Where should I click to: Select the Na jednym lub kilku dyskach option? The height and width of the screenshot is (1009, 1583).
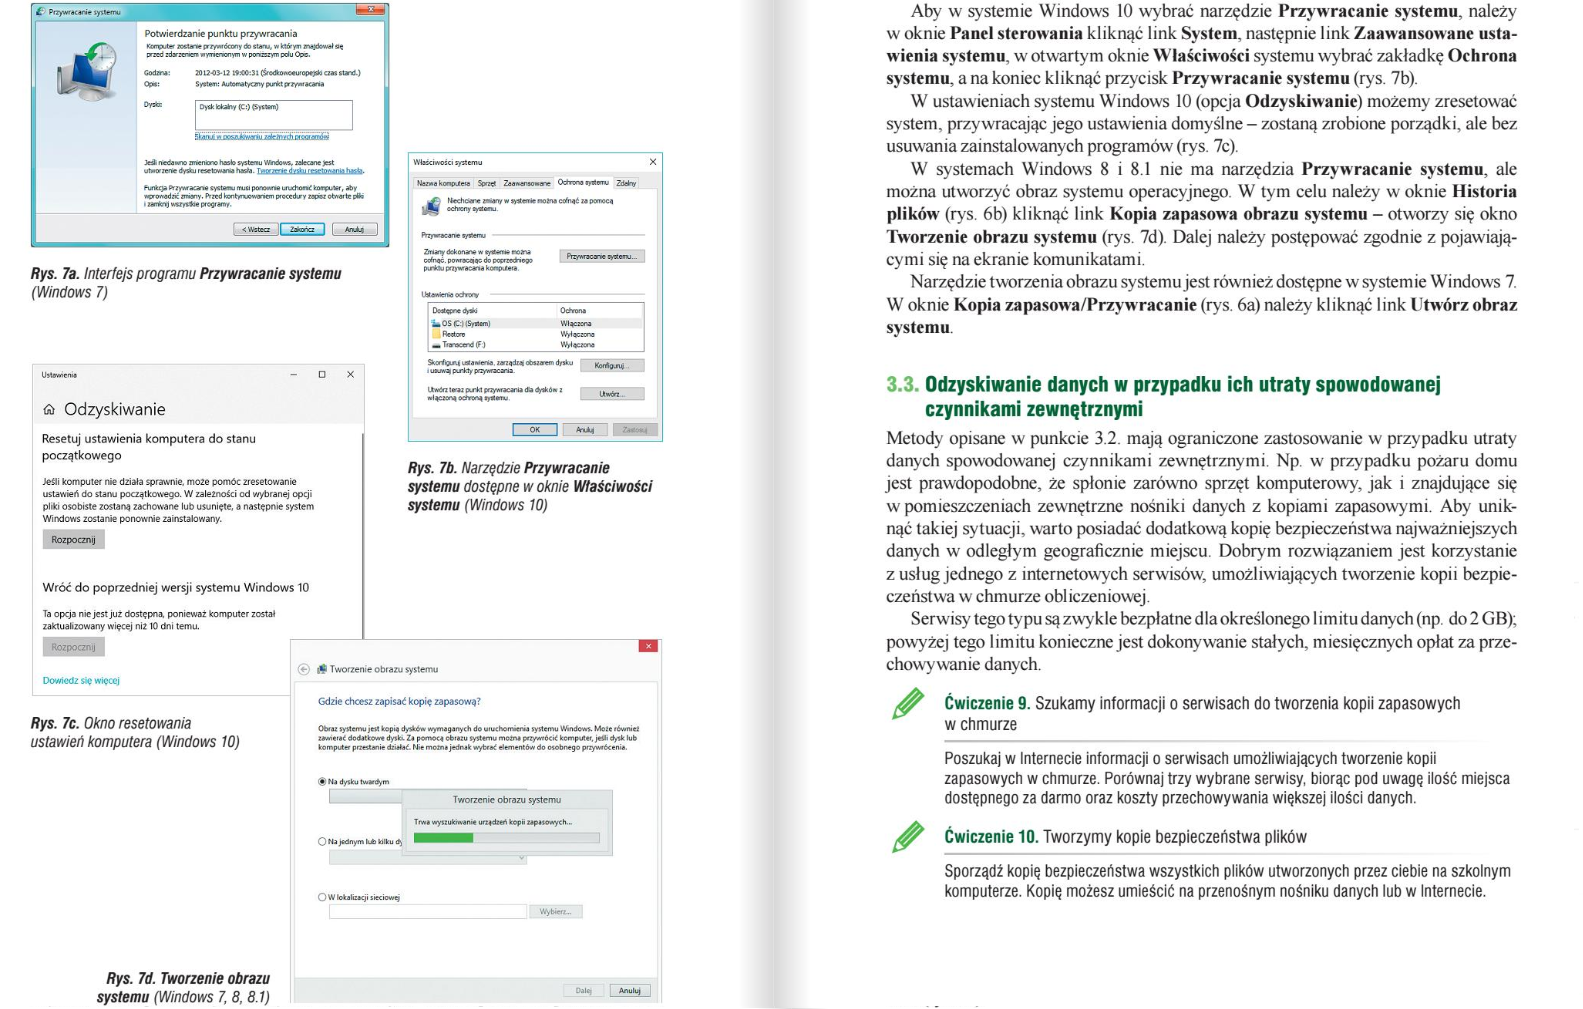coord(322,842)
